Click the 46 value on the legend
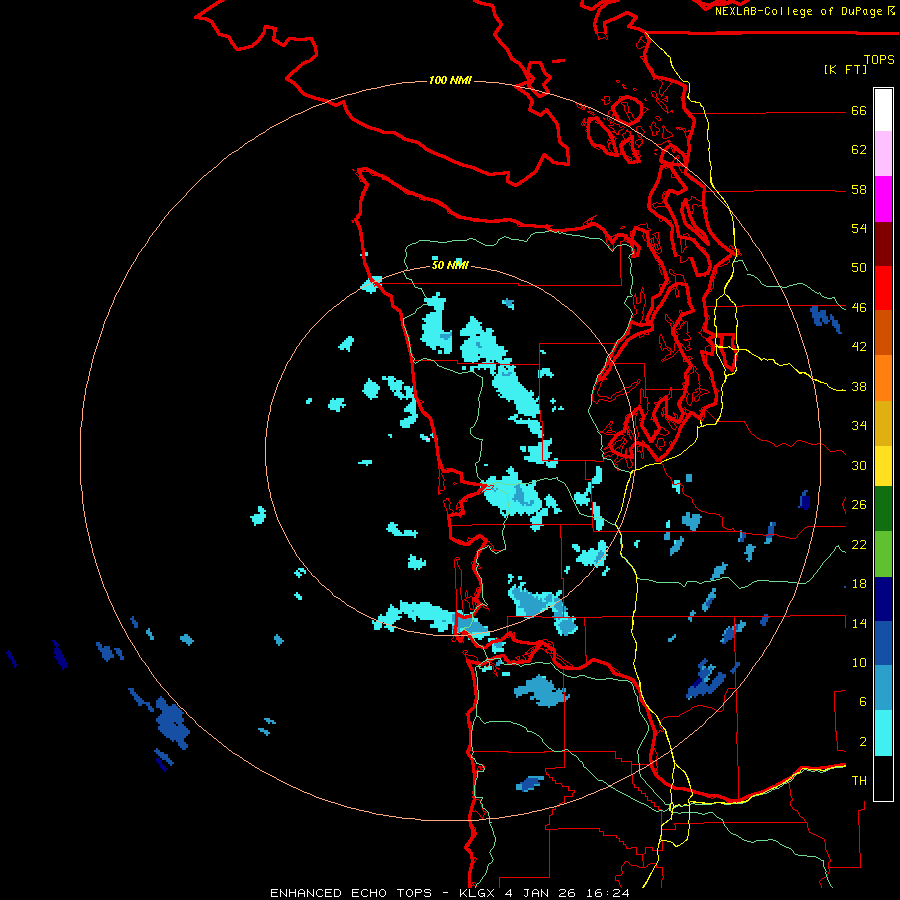This screenshot has height=900, width=900. tap(859, 308)
